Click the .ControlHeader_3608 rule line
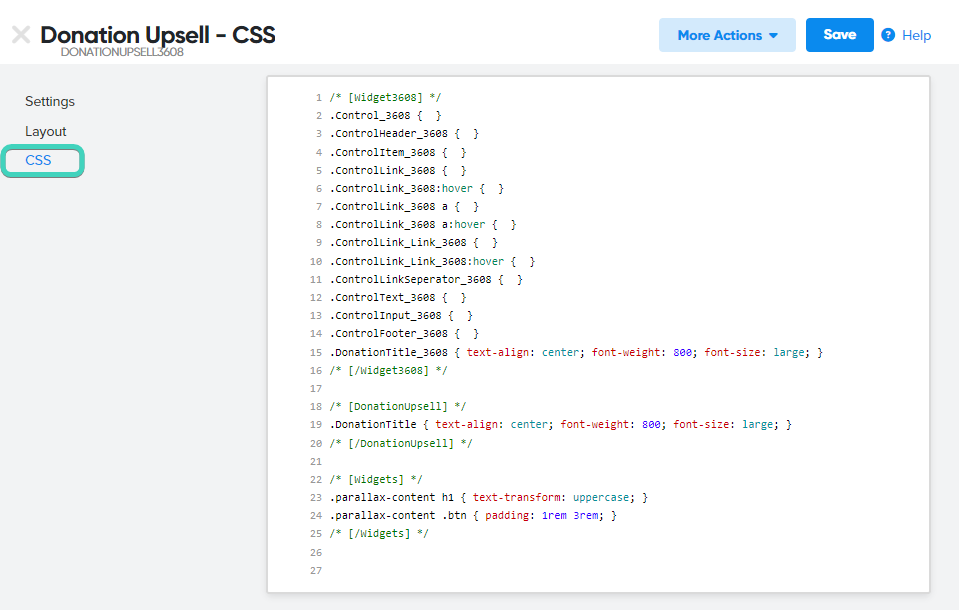The image size is (959, 610). tap(404, 133)
